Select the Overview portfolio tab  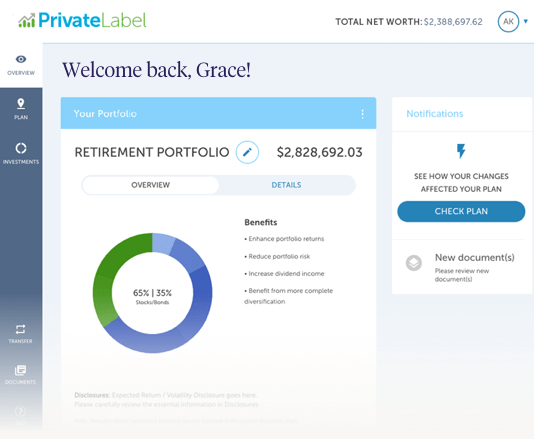coord(151,185)
